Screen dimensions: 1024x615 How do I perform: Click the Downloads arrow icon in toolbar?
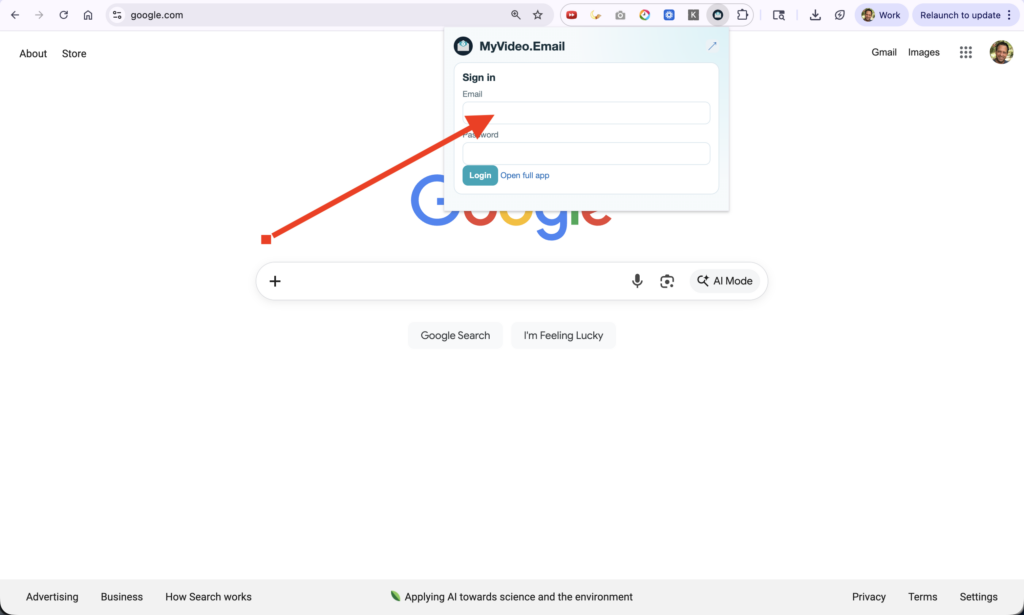pyautogui.click(x=815, y=15)
